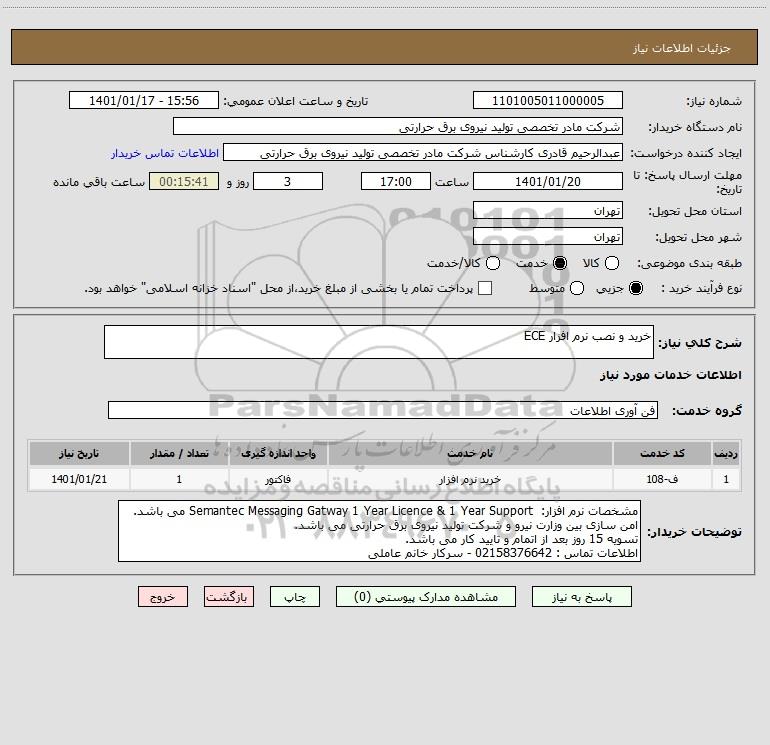Click the اطلاعات خدمات مورد نیاز heading

(670, 375)
